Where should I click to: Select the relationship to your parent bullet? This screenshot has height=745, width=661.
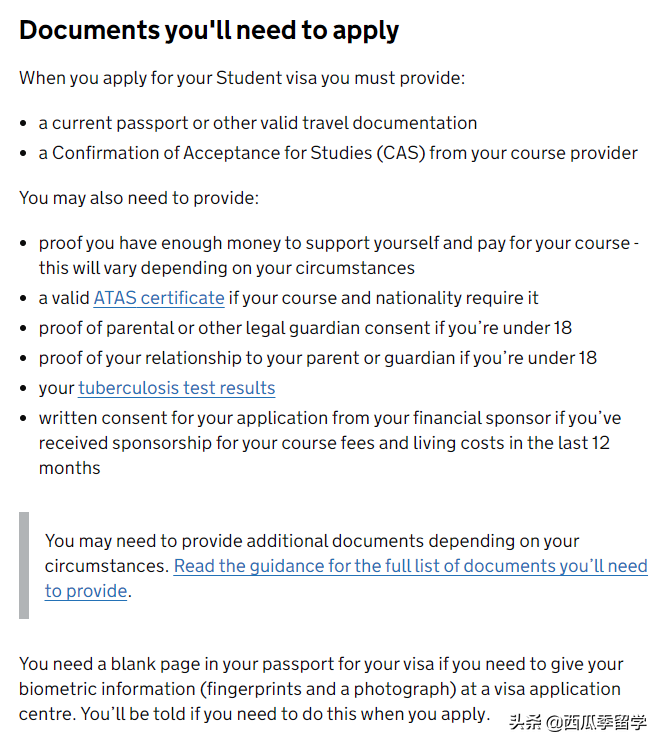pyautogui.click(x=317, y=358)
